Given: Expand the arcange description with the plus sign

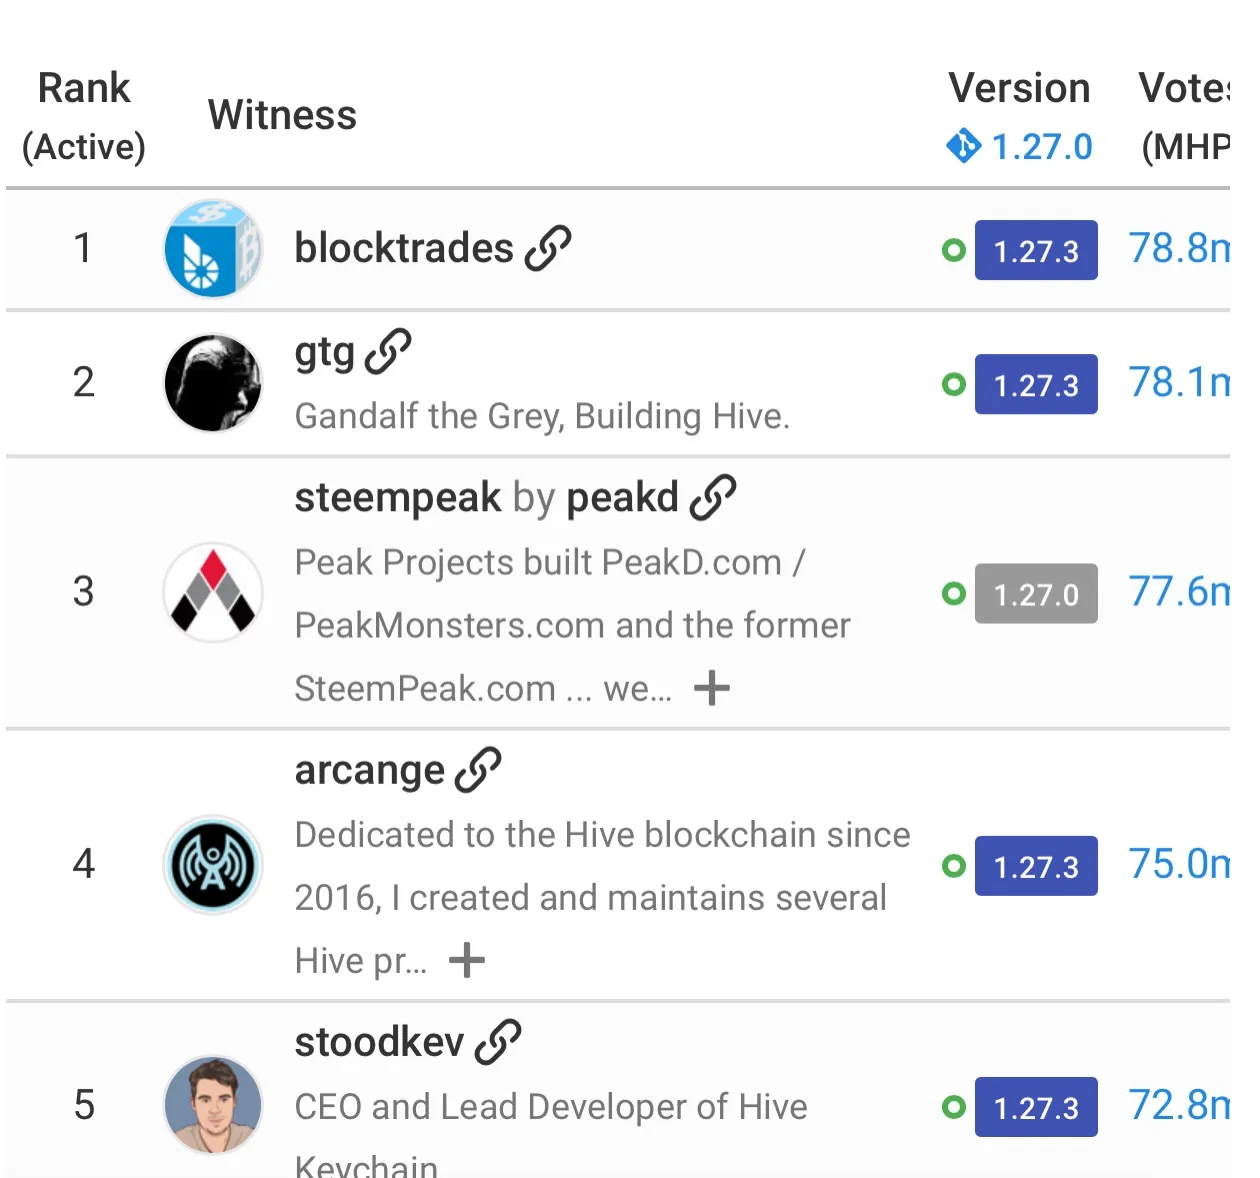Looking at the screenshot, I should 467,961.
